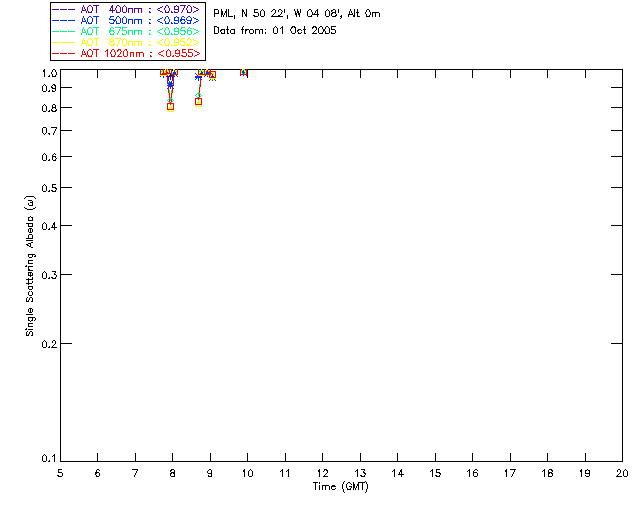This screenshot has height=512, width=640.
Task: Click the hour 15 label on the time axis
Action: point(435,473)
